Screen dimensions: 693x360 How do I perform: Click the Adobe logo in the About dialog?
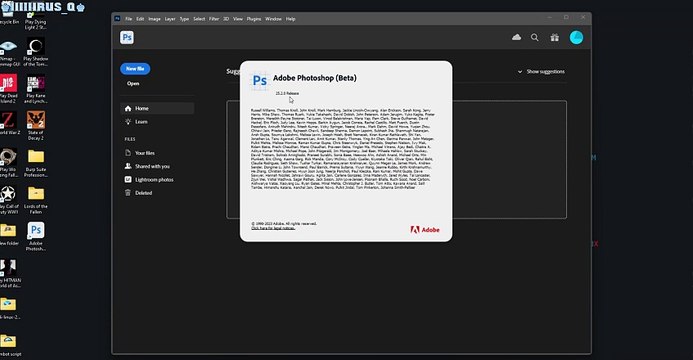point(425,230)
